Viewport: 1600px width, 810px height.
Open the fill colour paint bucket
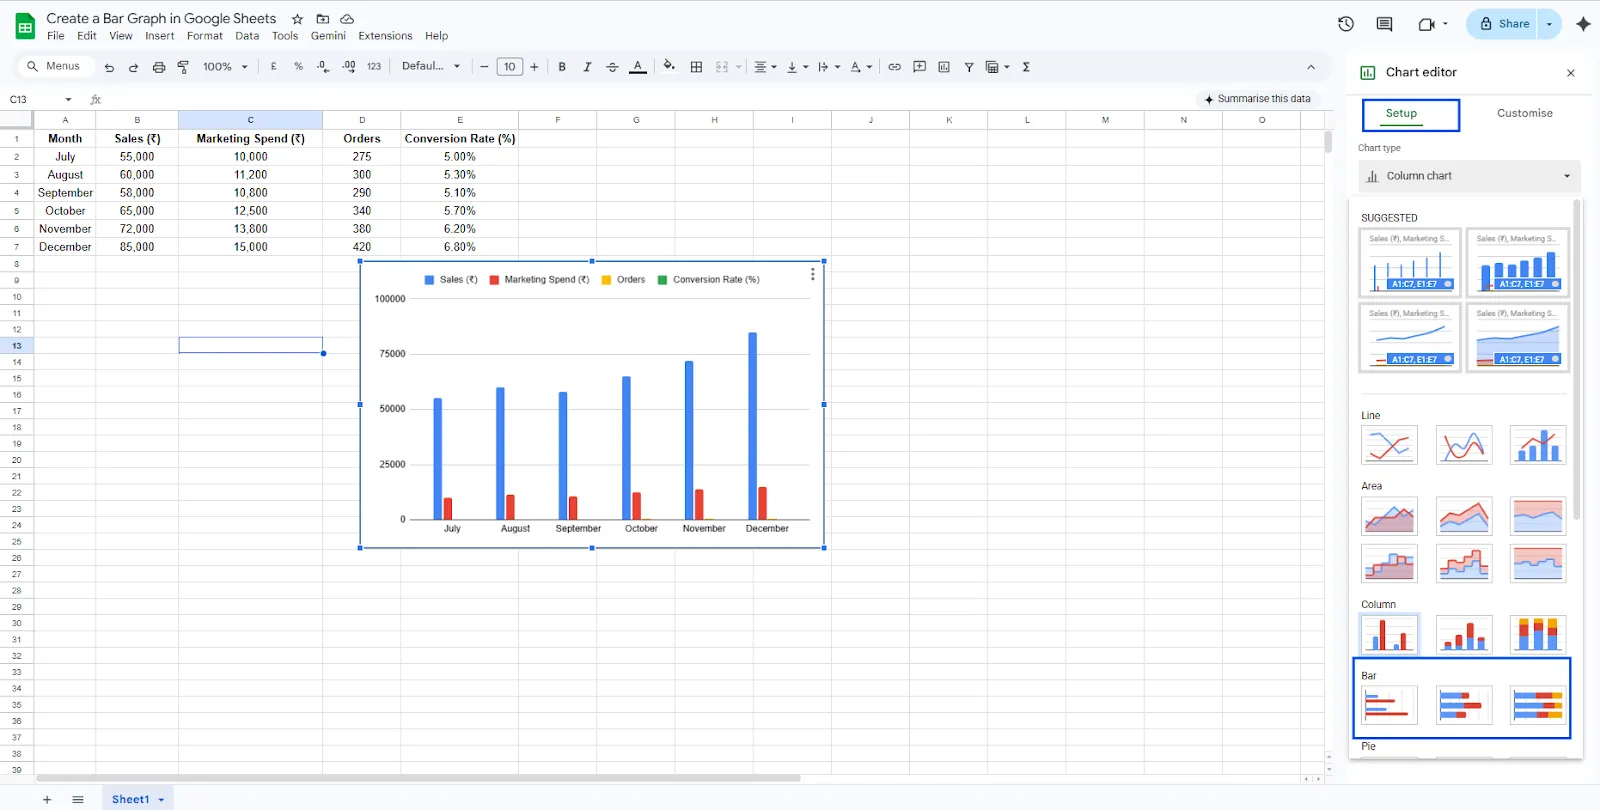pos(668,67)
